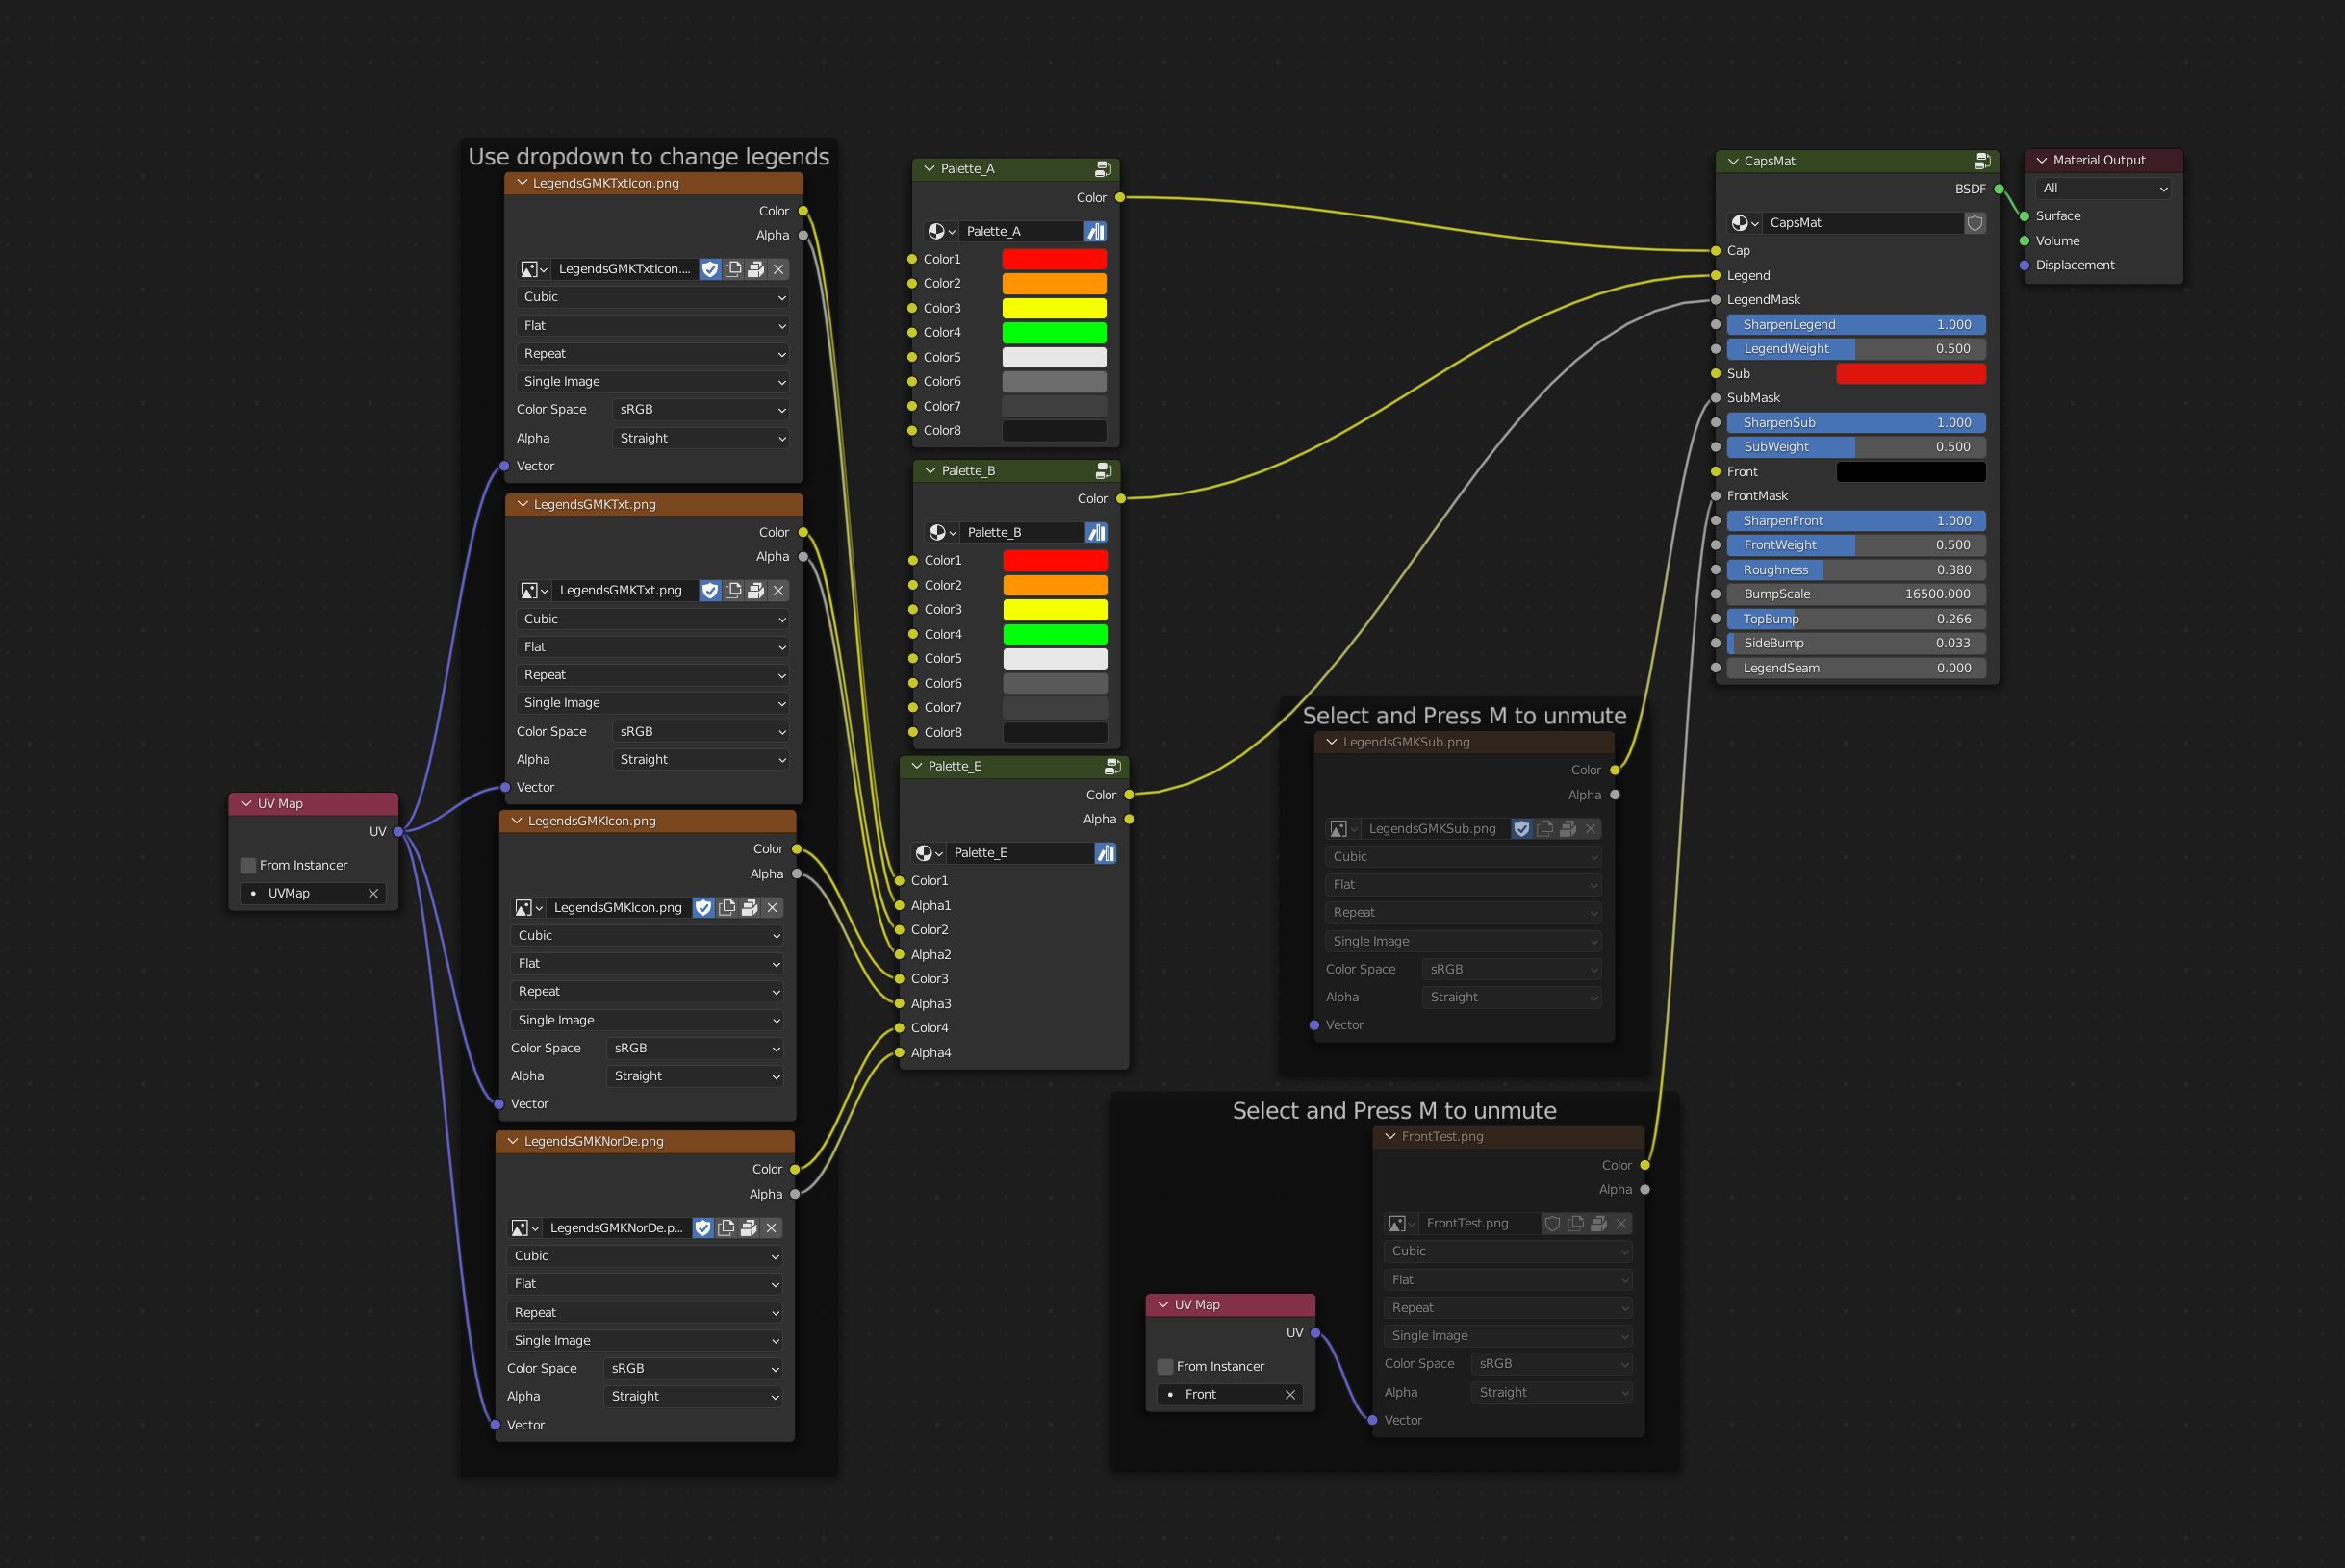Viewport: 2345px width, 1568px height.
Task: Open Straight Alpha dropdown in LegendsGMKIcon.png node
Action: point(694,1077)
